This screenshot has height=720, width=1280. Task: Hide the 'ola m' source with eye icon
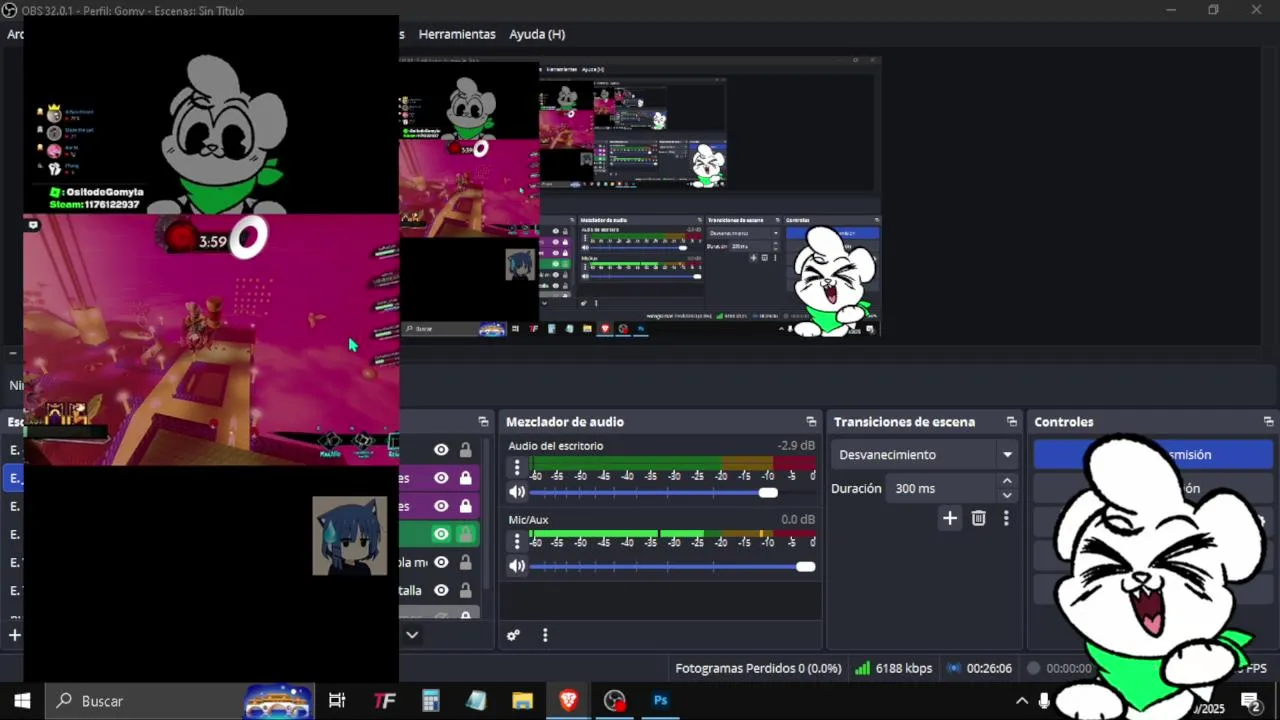pos(441,562)
